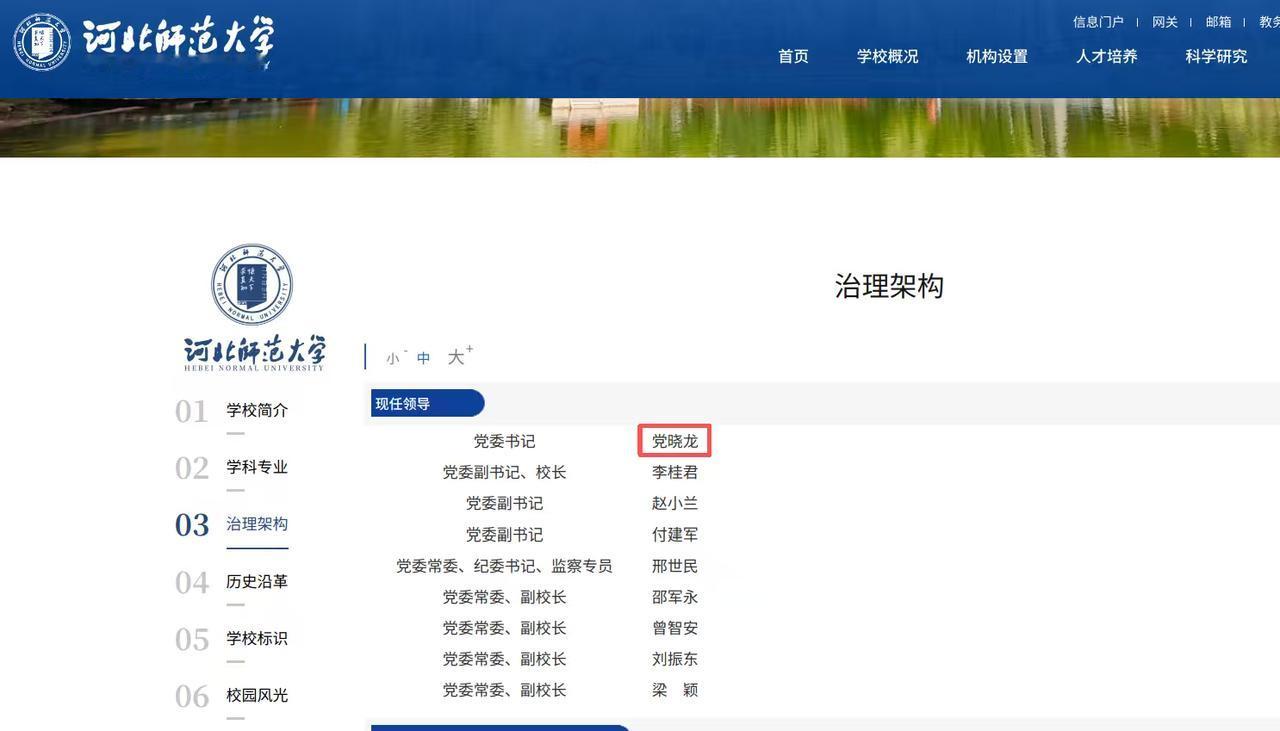
Task: Click the 党委书记 title text
Action: tap(504, 441)
